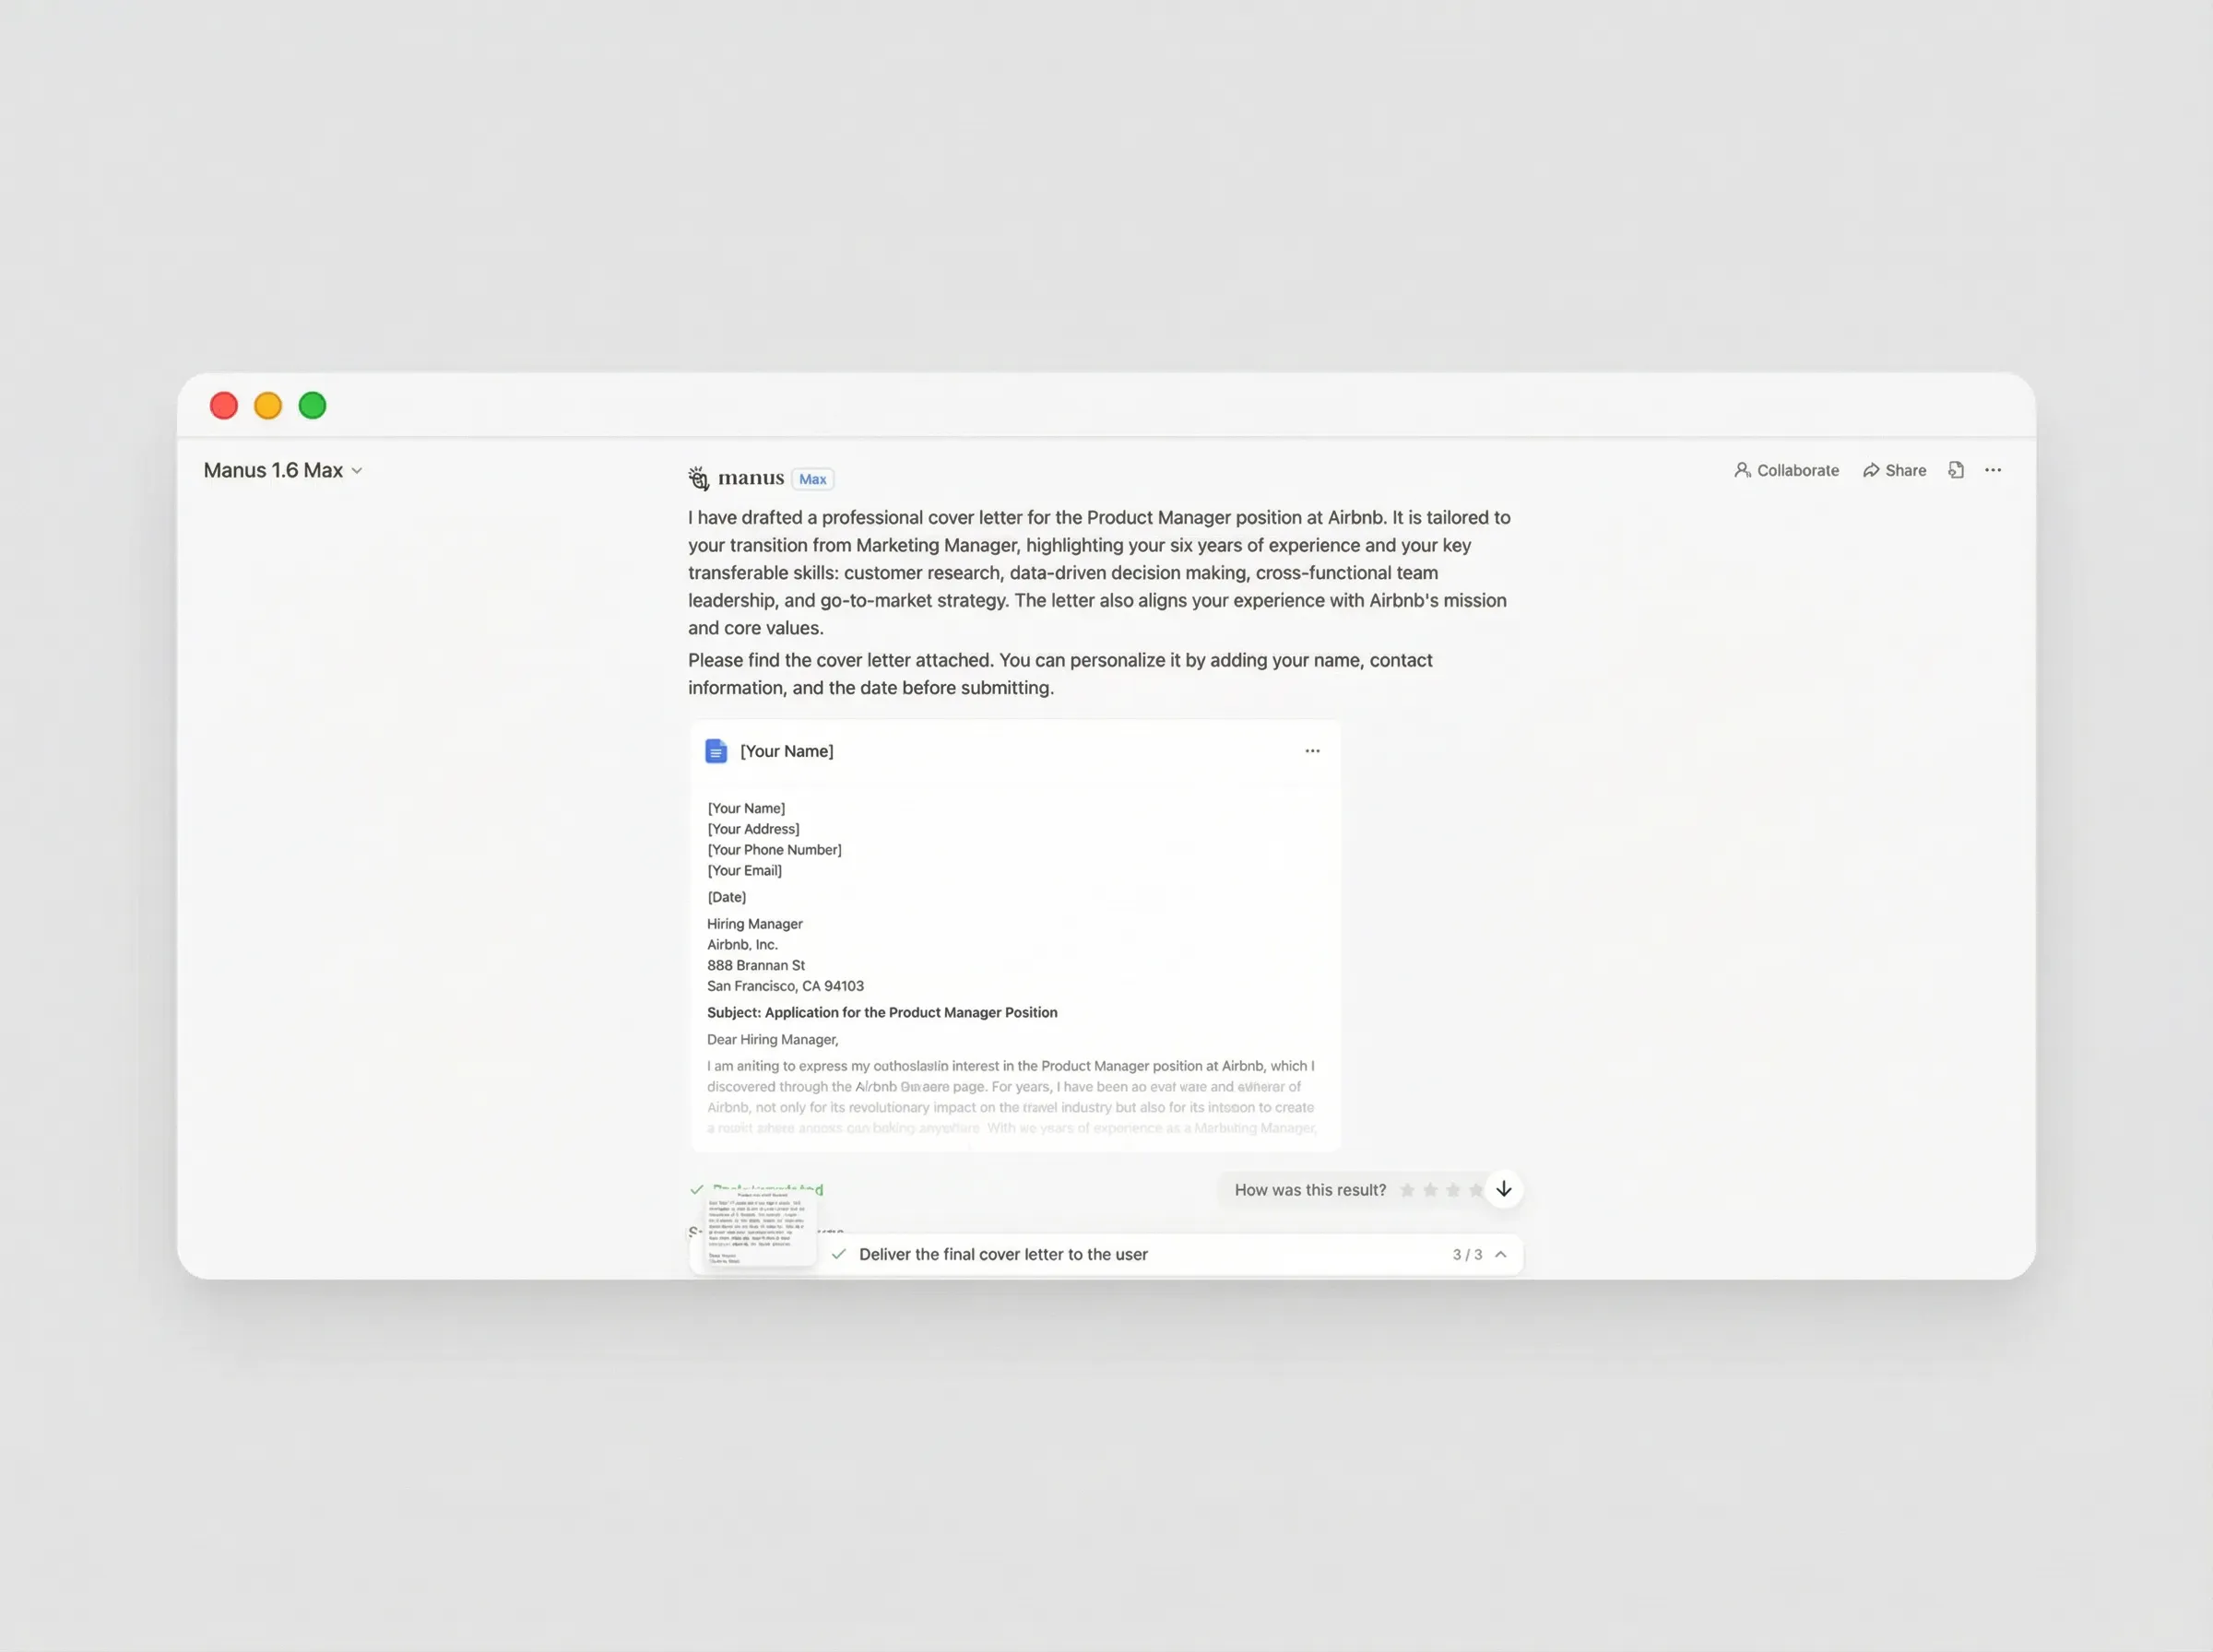Image resolution: width=2213 pixels, height=1652 pixels.
Task: Collapse the 3/3 task progress chevron
Action: pos(1500,1254)
